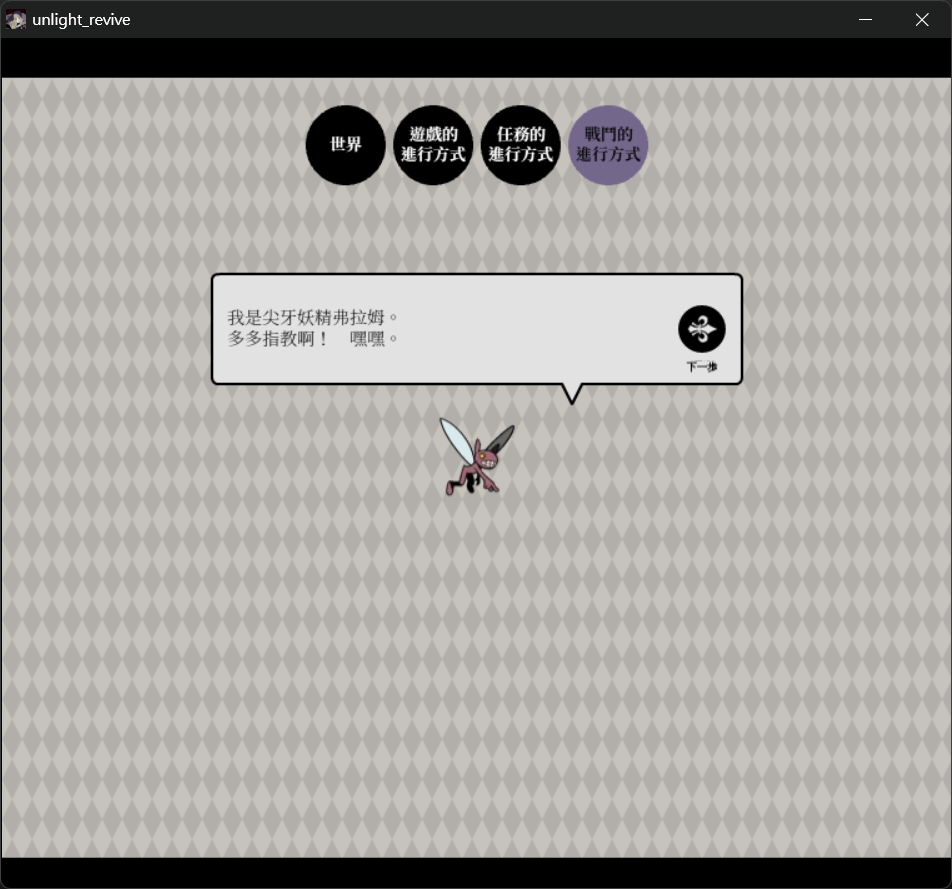The image size is (952, 889).
Task: Click the unlight_revive window title text
Action: 81,20
